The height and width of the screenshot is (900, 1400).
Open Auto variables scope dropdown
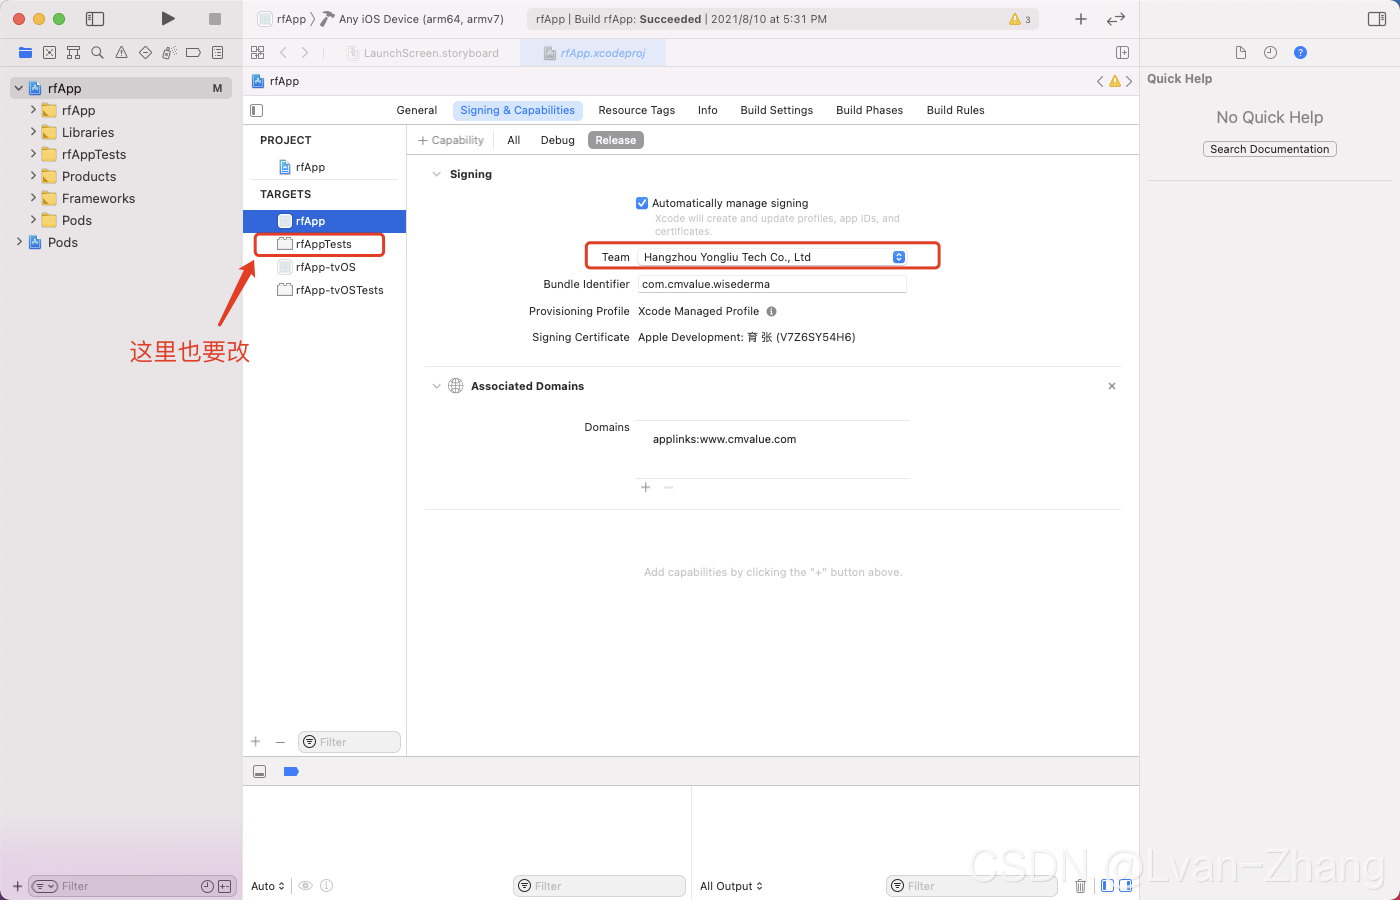(268, 886)
